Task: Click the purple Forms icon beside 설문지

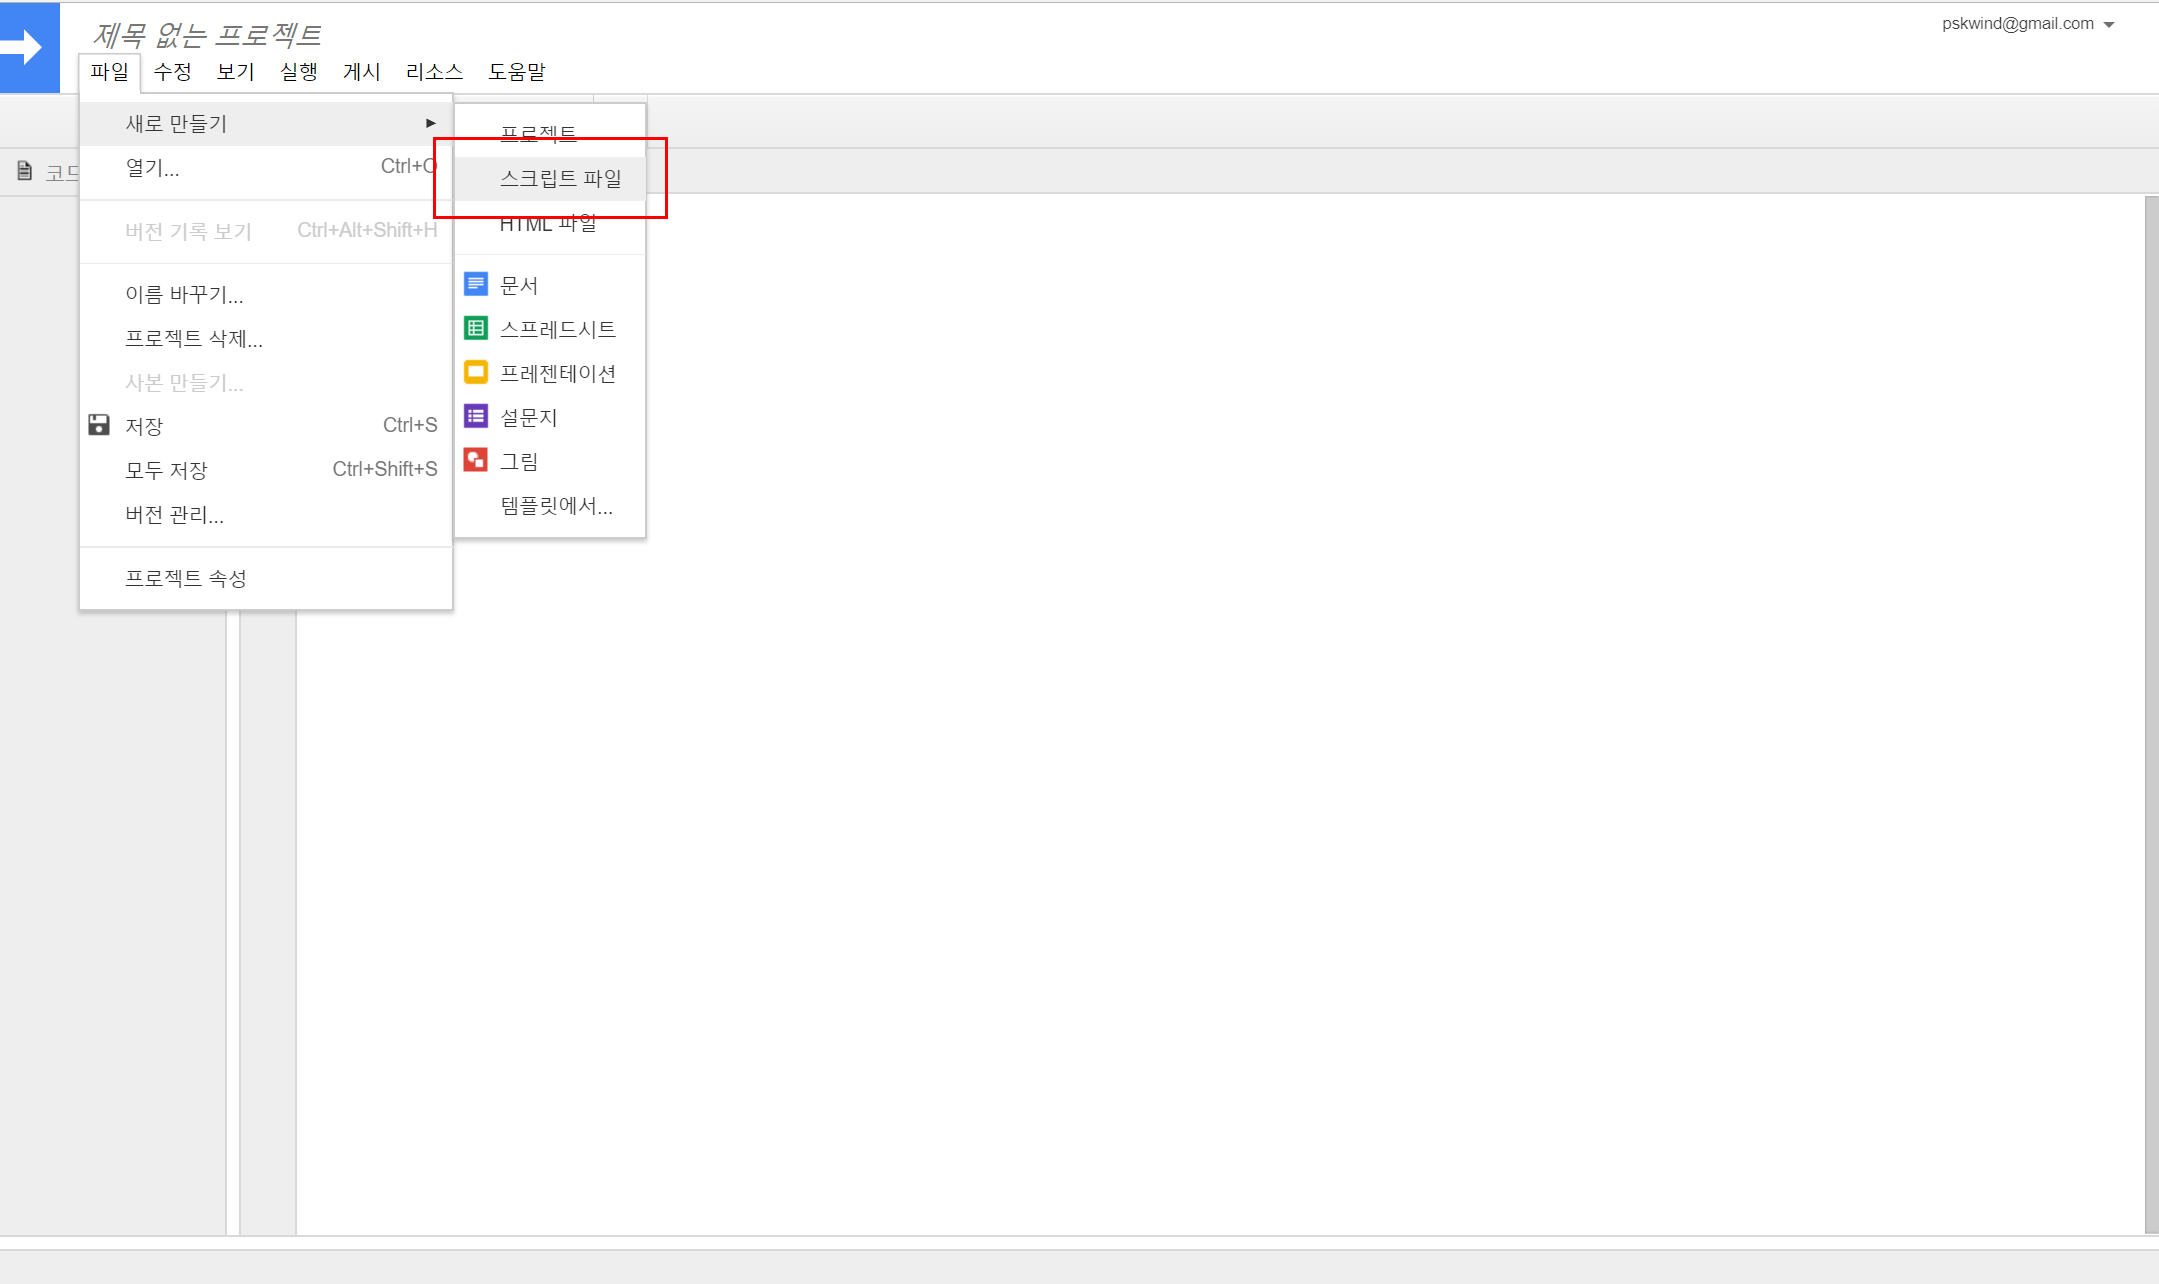Action: click(x=476, y=417)
